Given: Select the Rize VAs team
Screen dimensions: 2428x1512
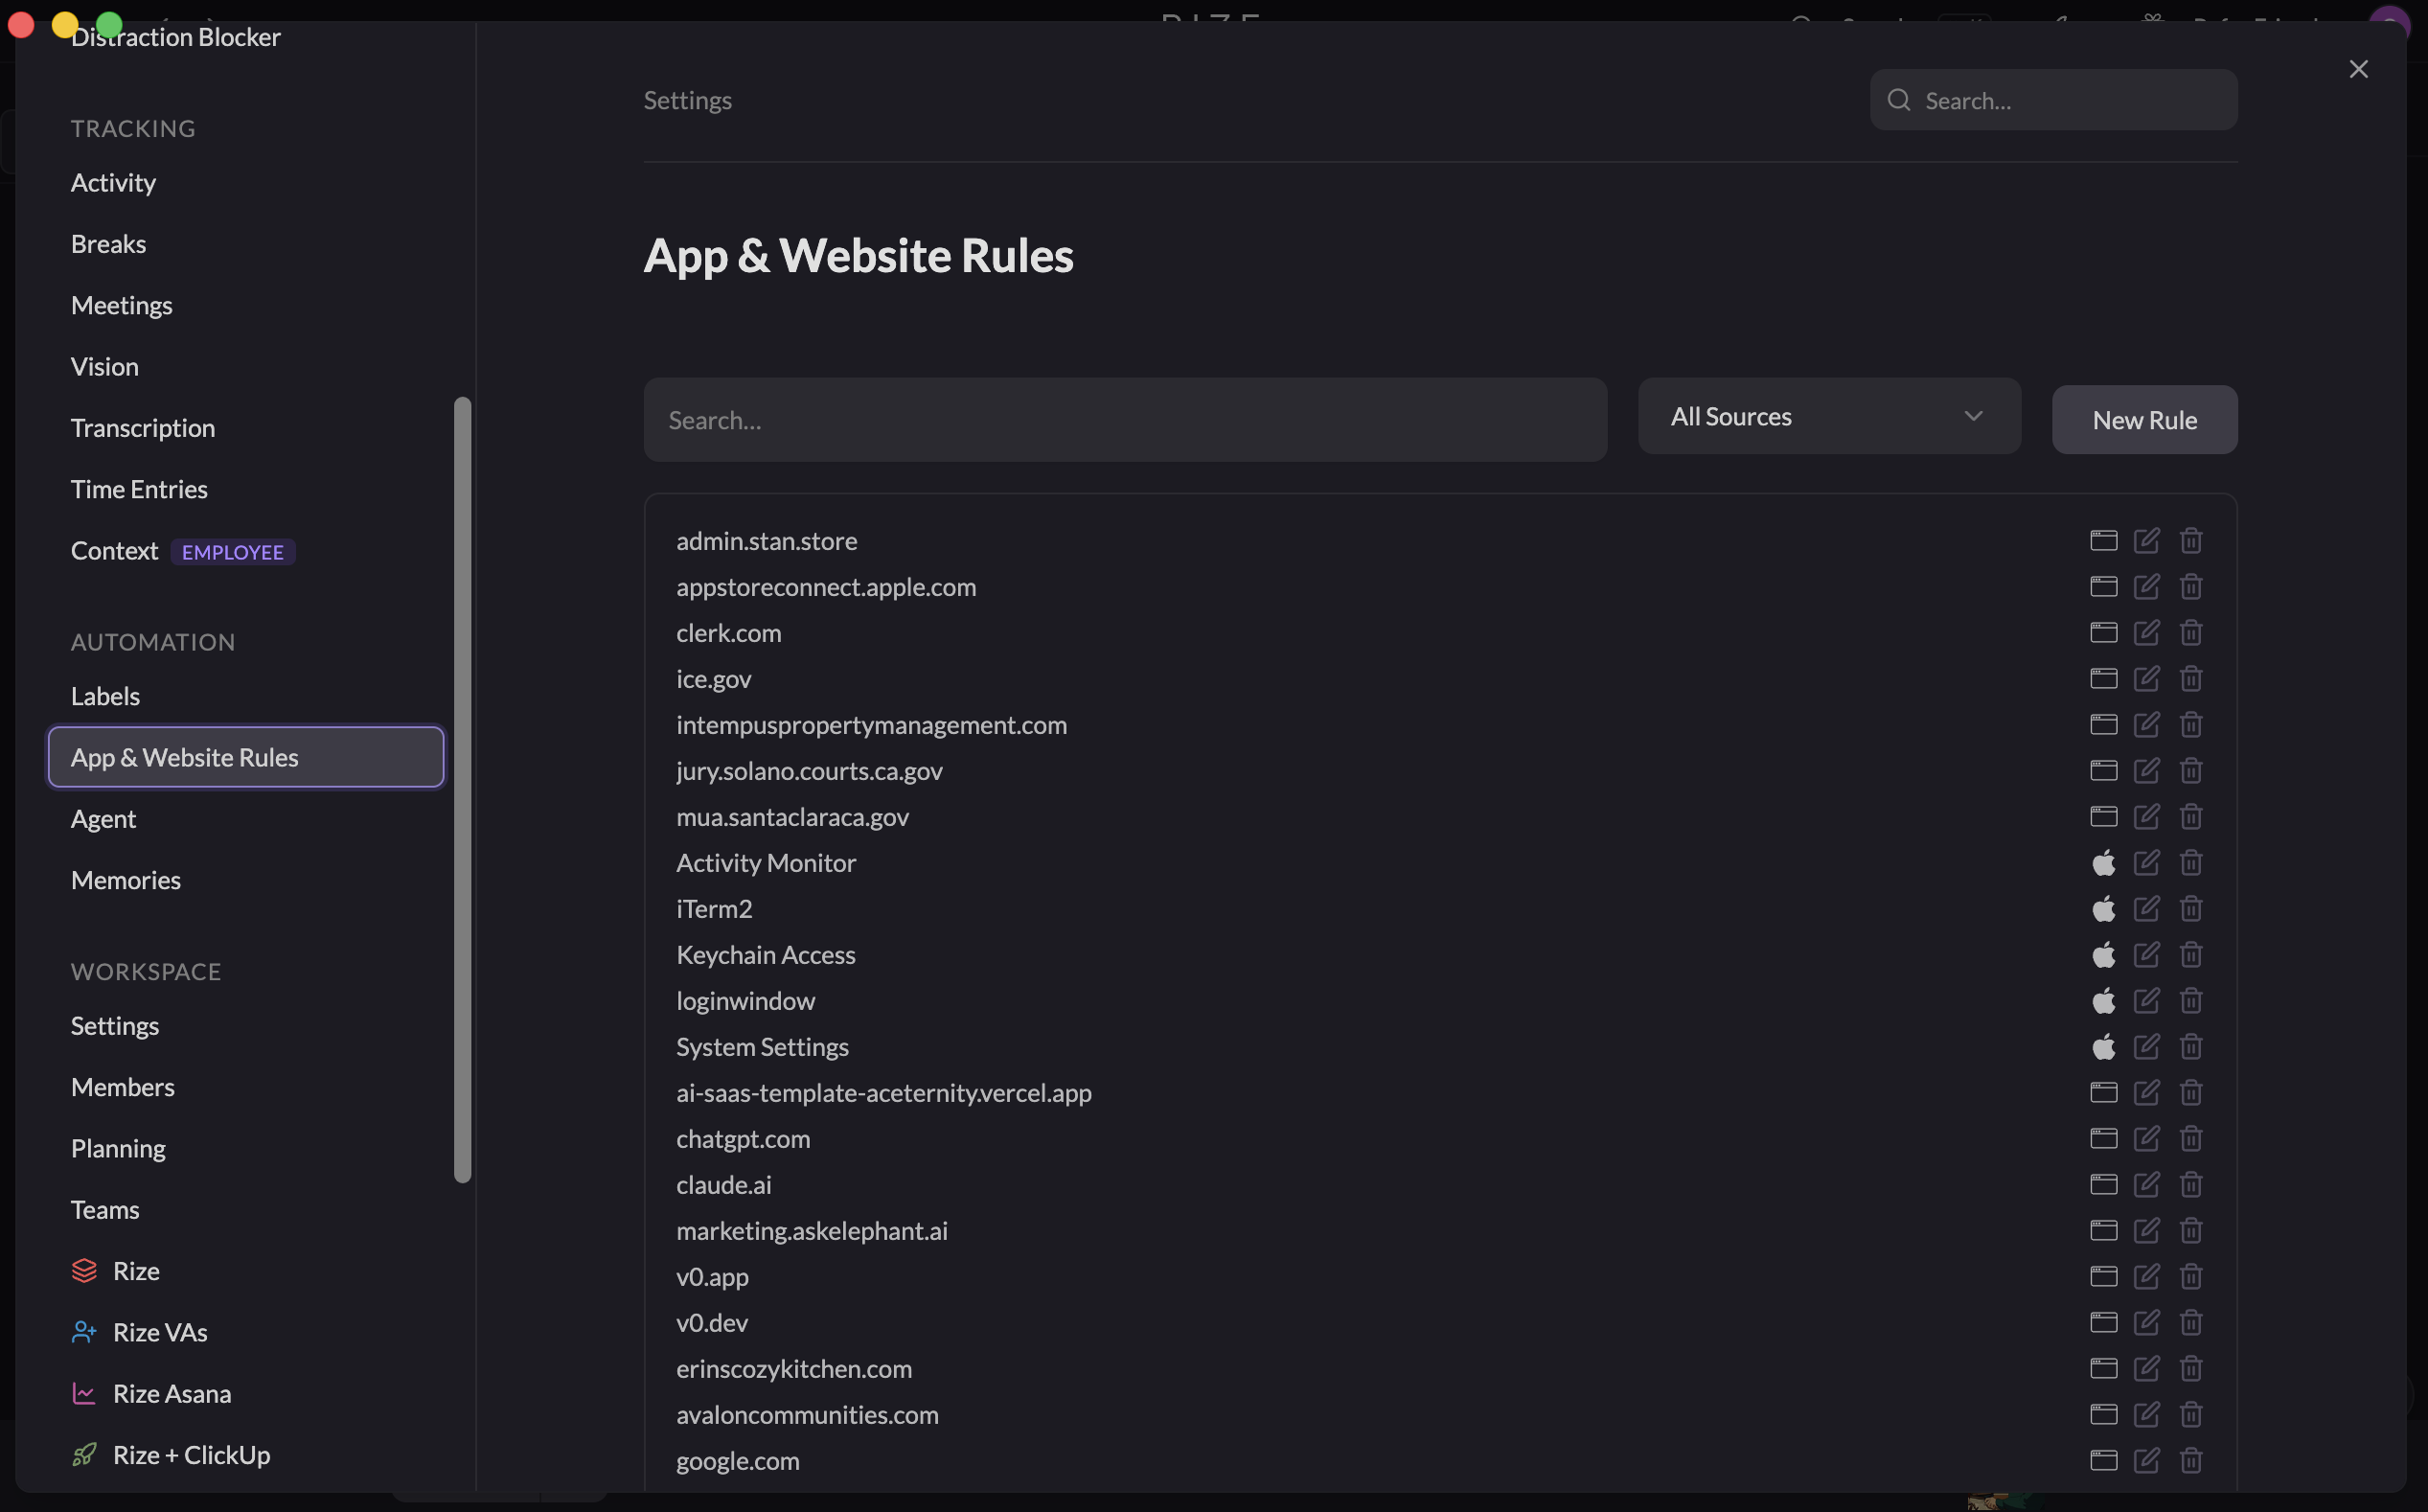Looking at the screenshot, I should (x=139, y=1333).
